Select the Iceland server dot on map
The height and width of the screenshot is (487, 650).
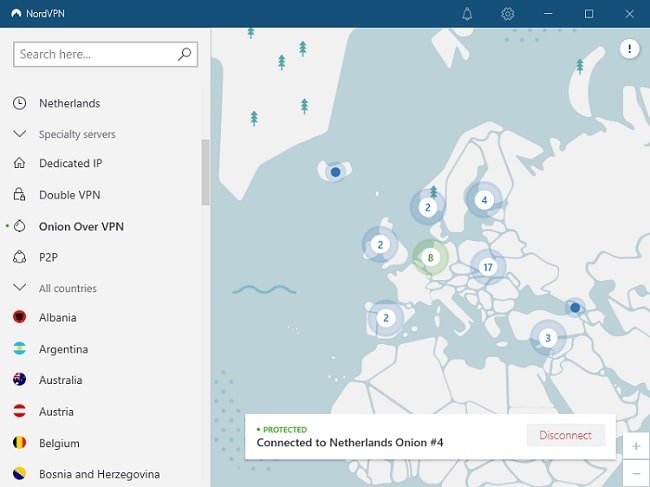click(x=335, y=172)
